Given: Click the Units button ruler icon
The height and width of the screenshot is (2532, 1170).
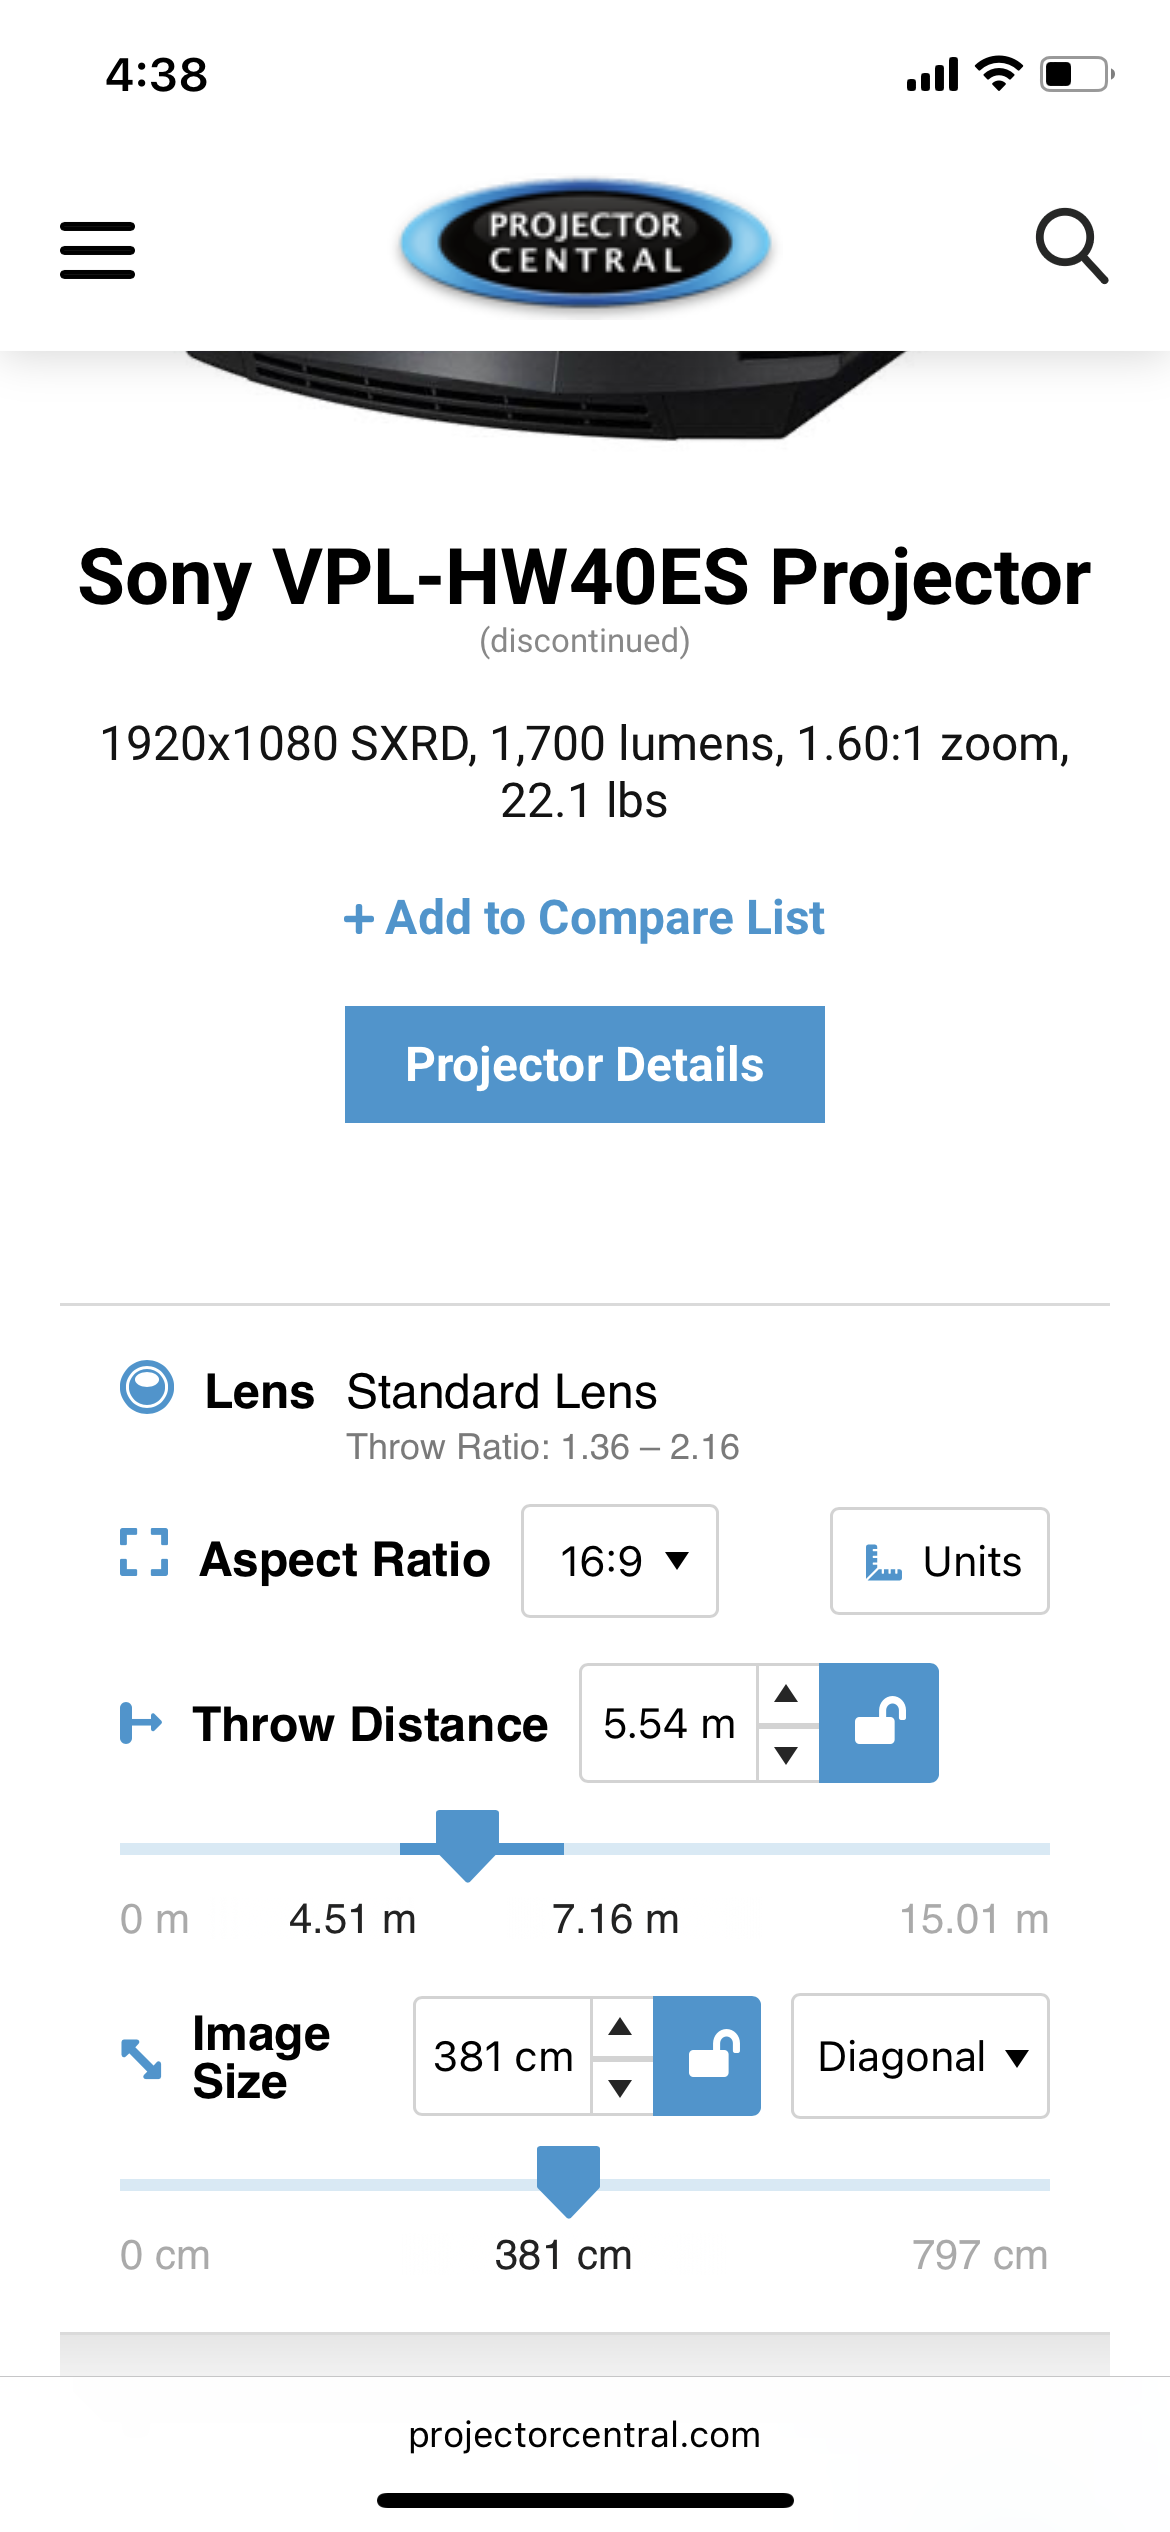Looking at the screenshot, I should (x=883, y=1562).
